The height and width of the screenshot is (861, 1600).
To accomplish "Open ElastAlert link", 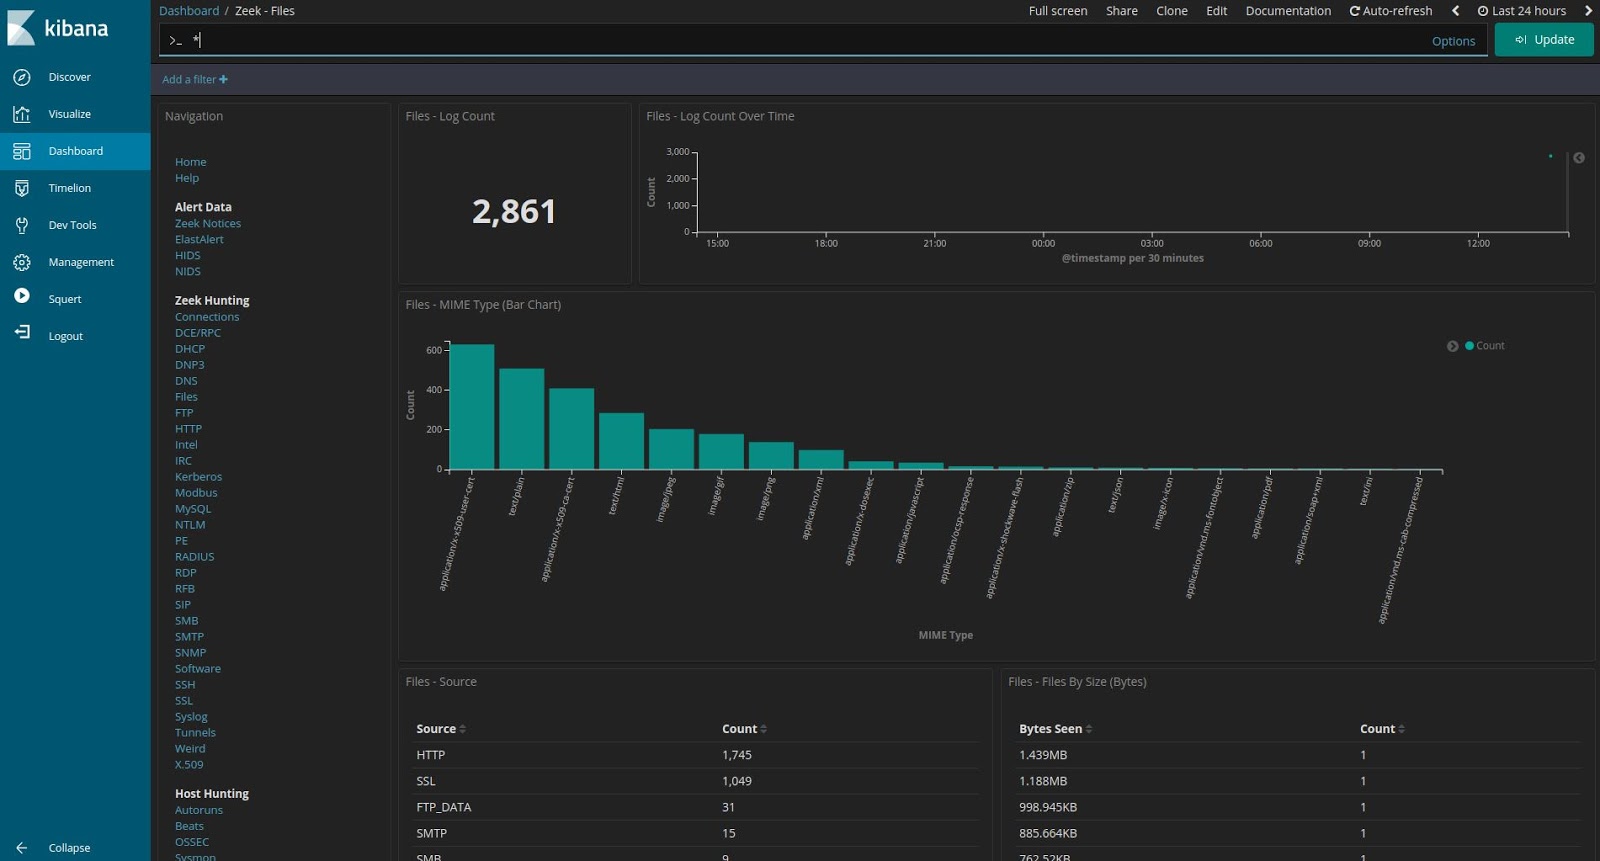I will 199,240.
